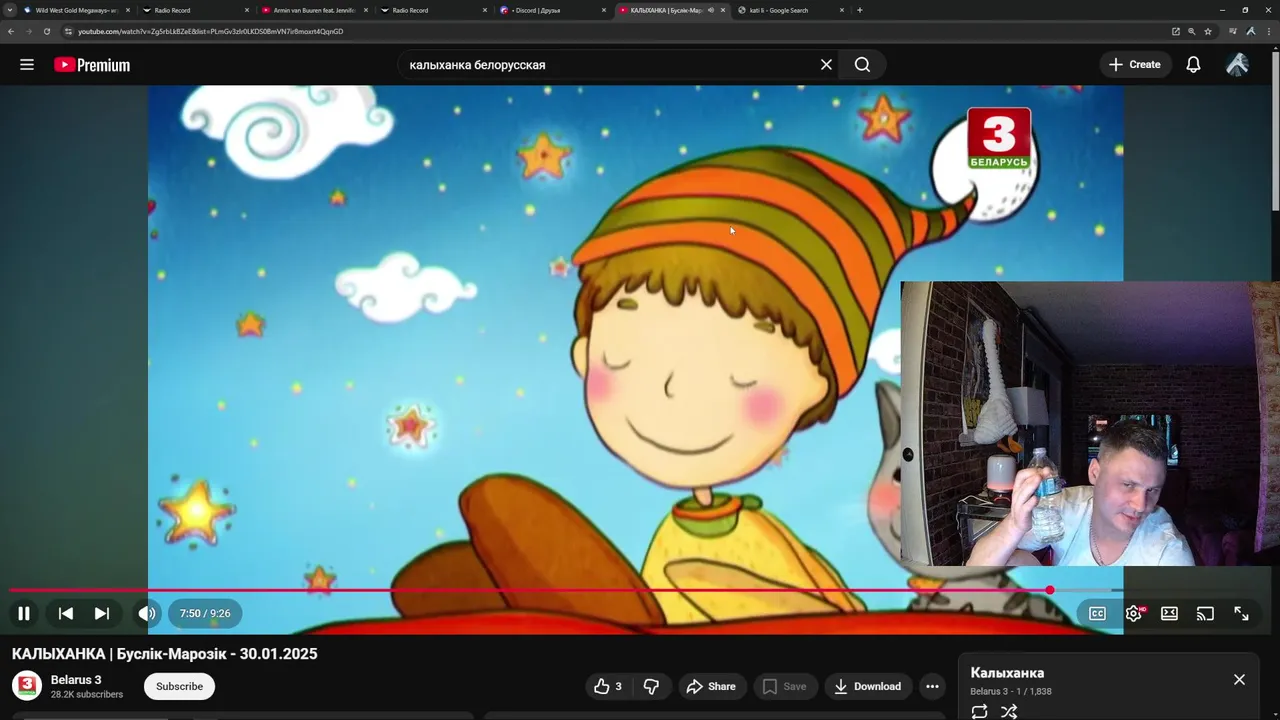
Task: Open install app icon in address bar
Action: coord(1176,31)
